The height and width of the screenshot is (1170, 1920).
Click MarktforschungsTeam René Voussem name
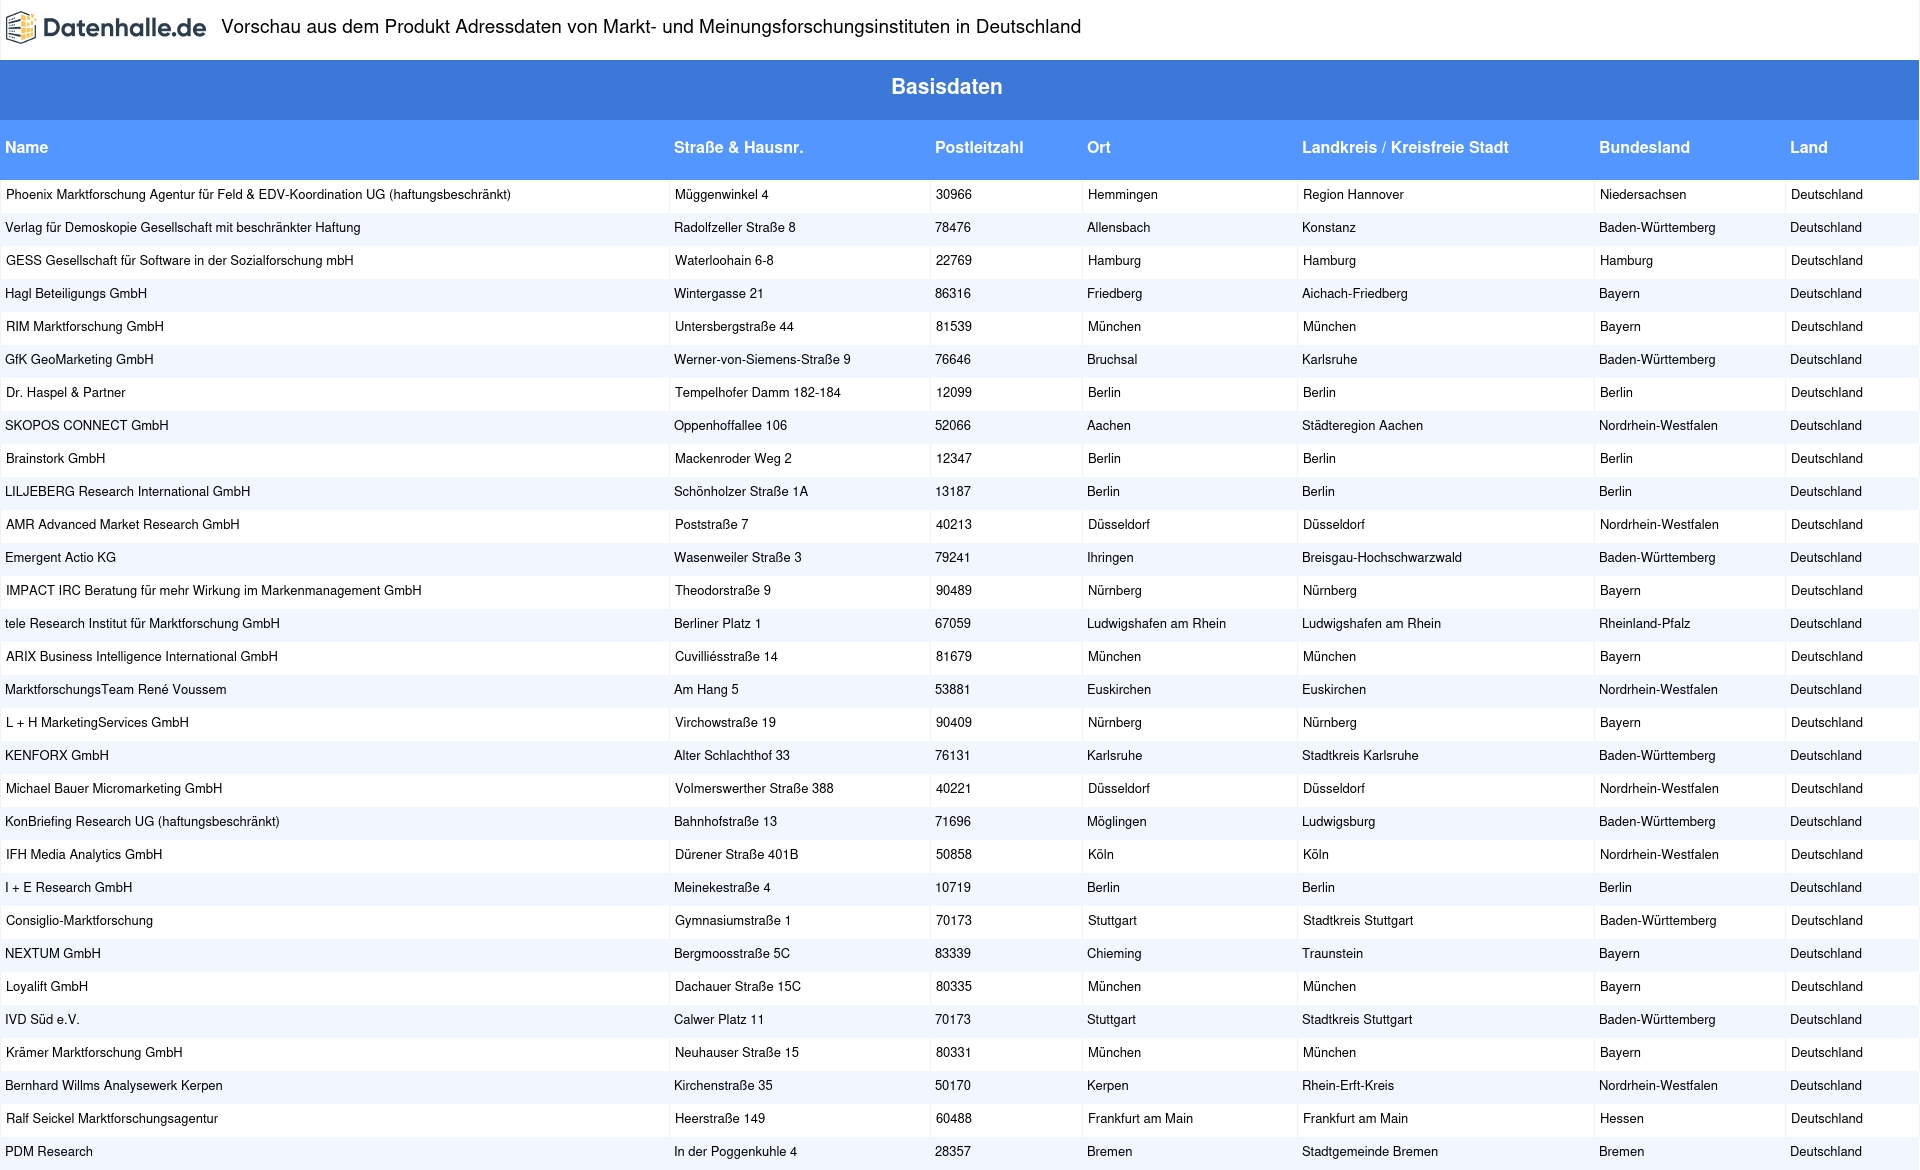click(x=116, y=690)
